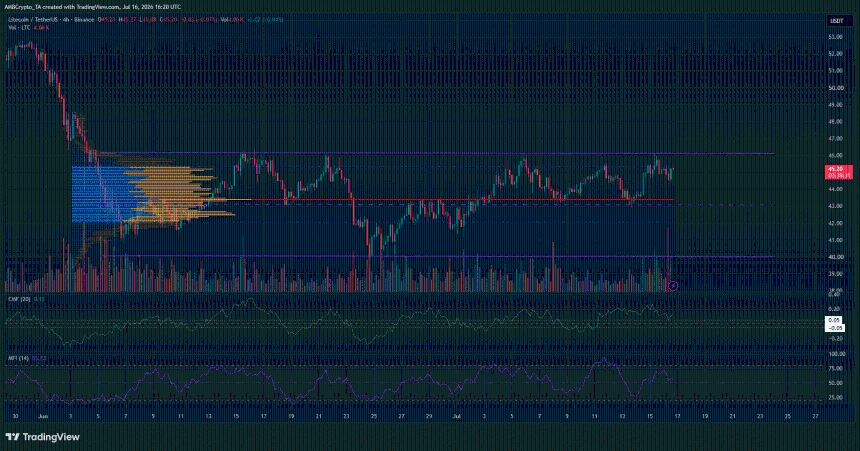Click the TradingView logo
This screenshot has width=860, height=451.
click(x=43, y=437)
